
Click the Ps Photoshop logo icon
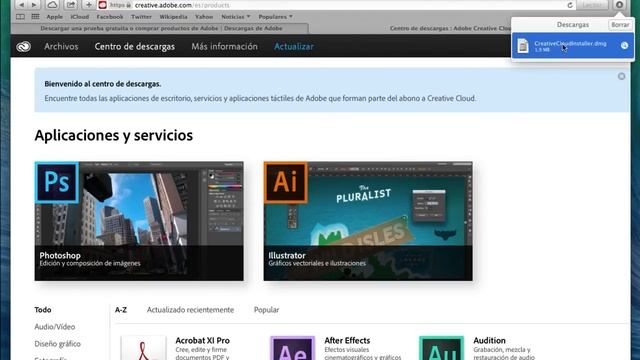tap(57, 182)
